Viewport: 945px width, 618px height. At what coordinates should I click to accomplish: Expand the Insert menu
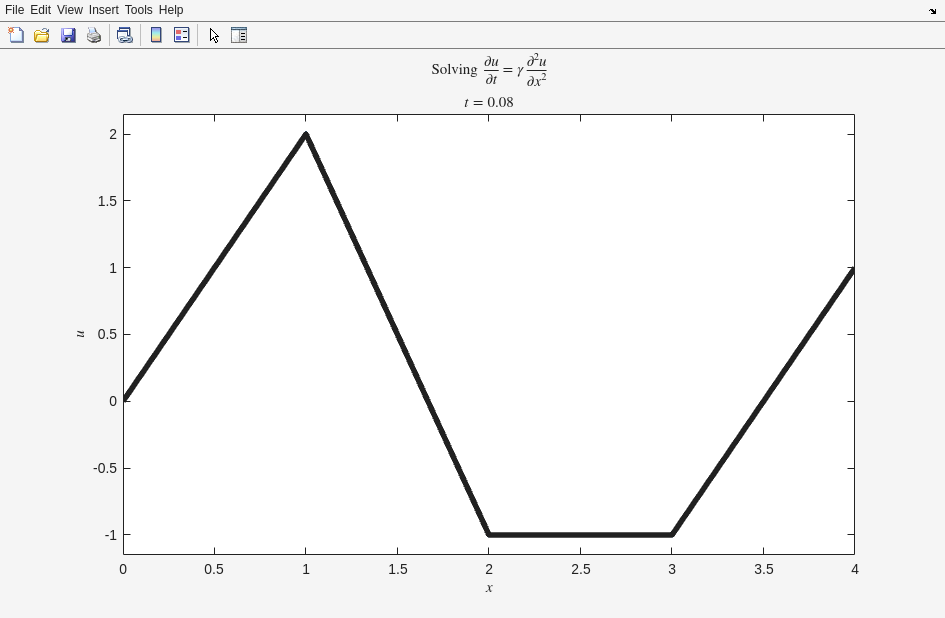(x=103, y=10)
